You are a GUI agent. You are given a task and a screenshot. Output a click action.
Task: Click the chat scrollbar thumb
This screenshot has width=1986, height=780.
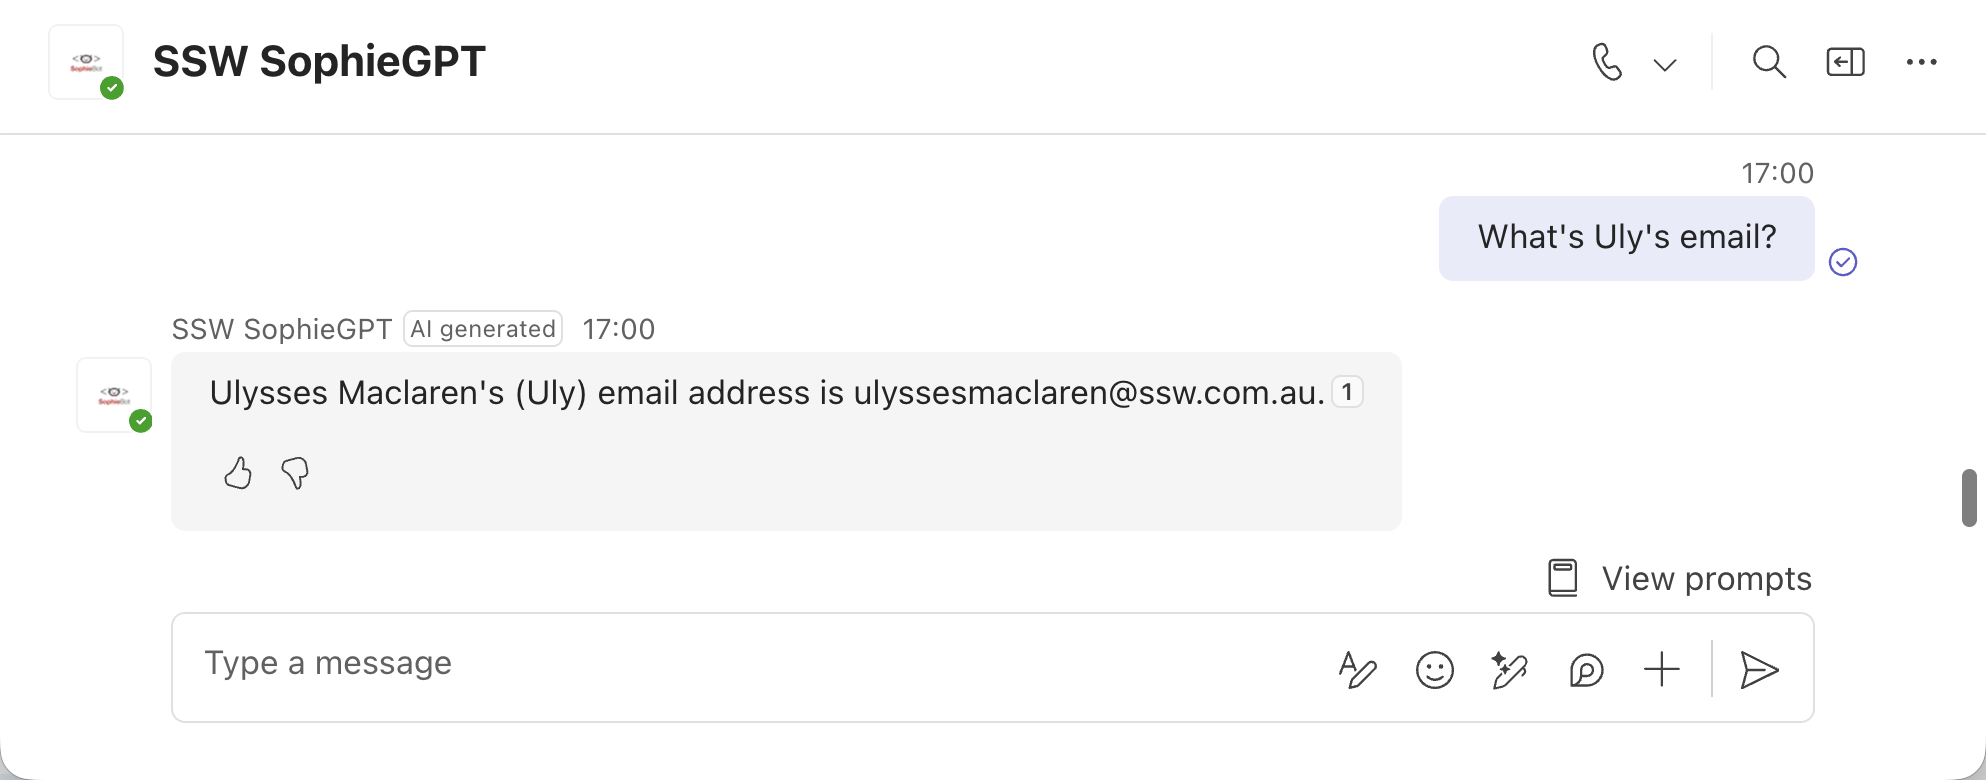[x=1969, y=497]
